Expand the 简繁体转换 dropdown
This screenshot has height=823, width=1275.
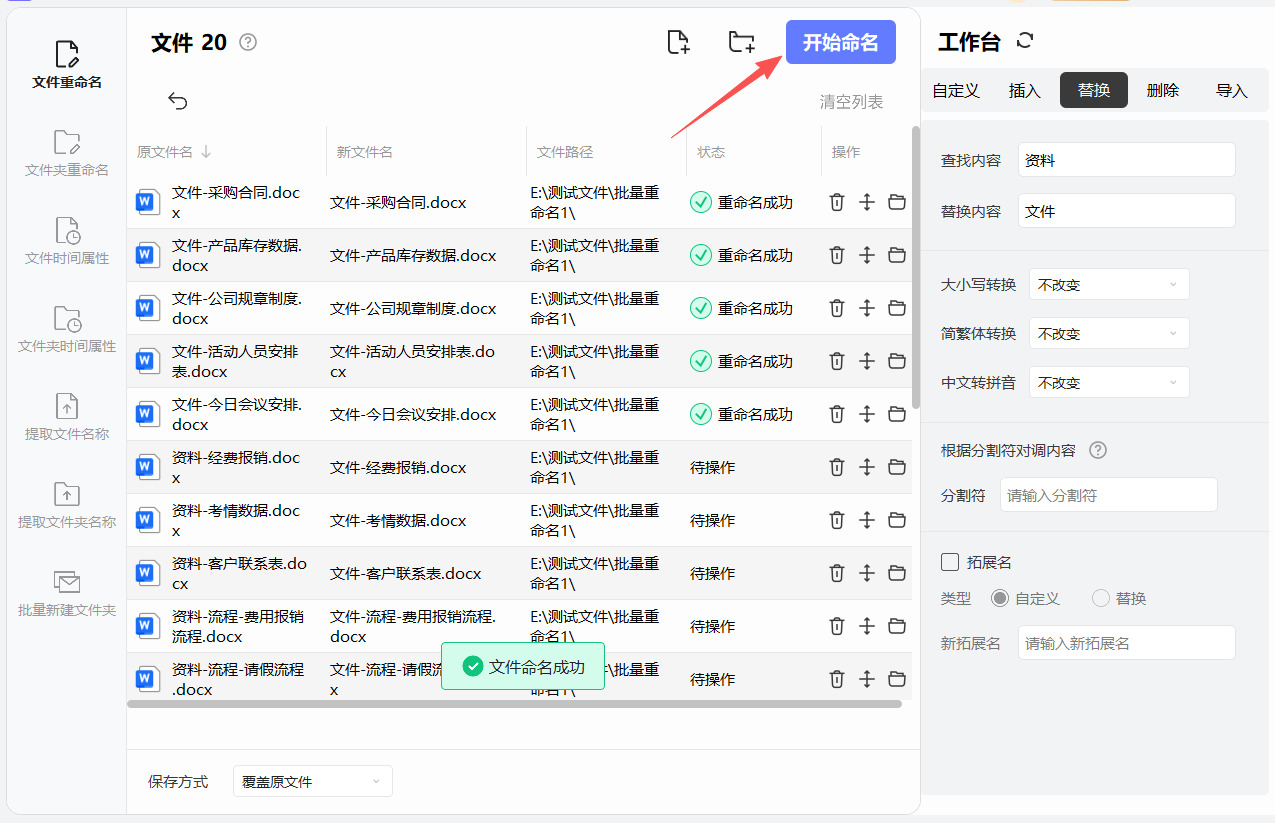pyautogui.click(x=1109, y=333)
